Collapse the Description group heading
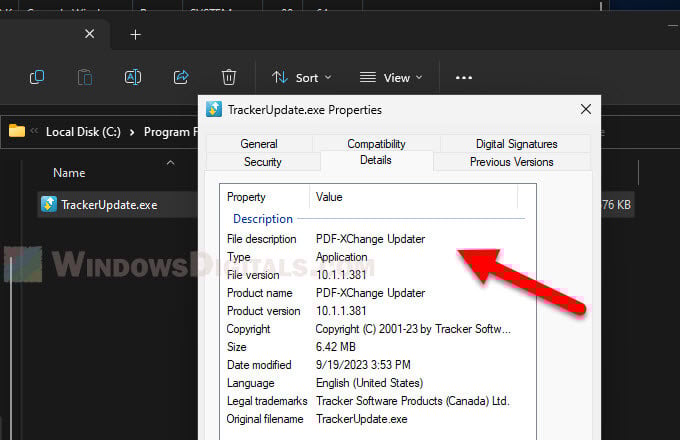 coord(263,219)
